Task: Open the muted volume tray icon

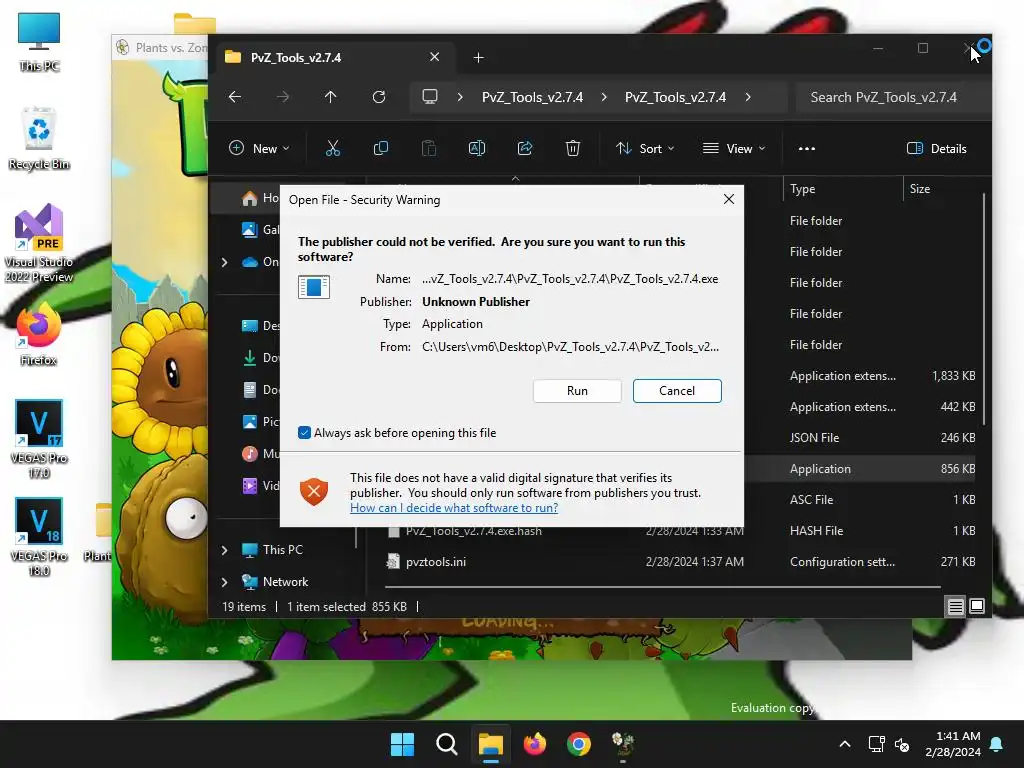Action: click(x=902, y=744)
